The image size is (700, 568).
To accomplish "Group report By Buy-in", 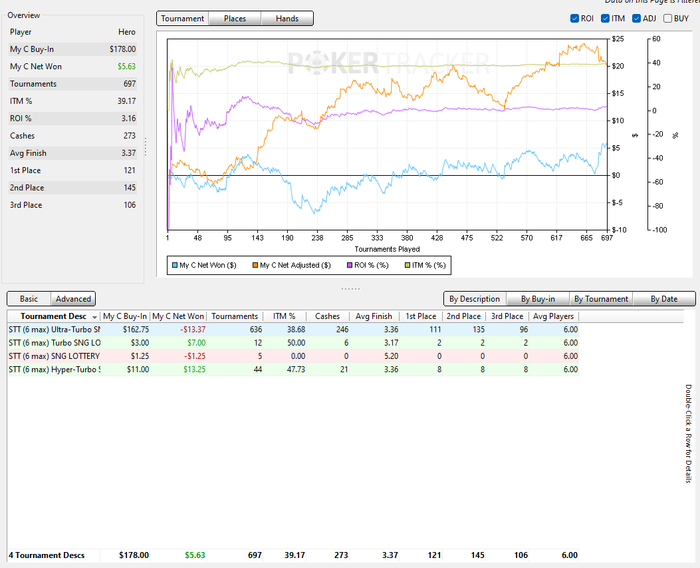I will coord(538,299).
